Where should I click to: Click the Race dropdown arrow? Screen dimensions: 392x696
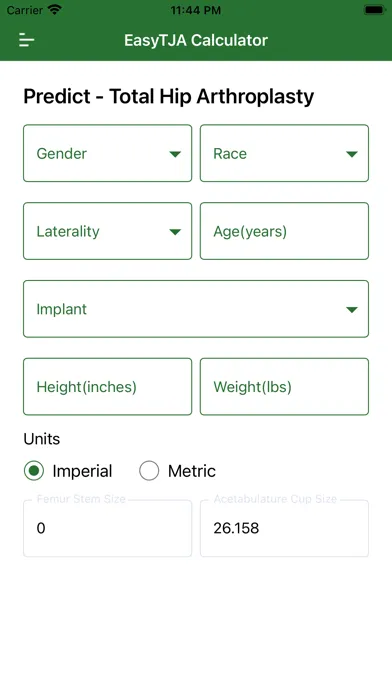[x=352, y=154]
